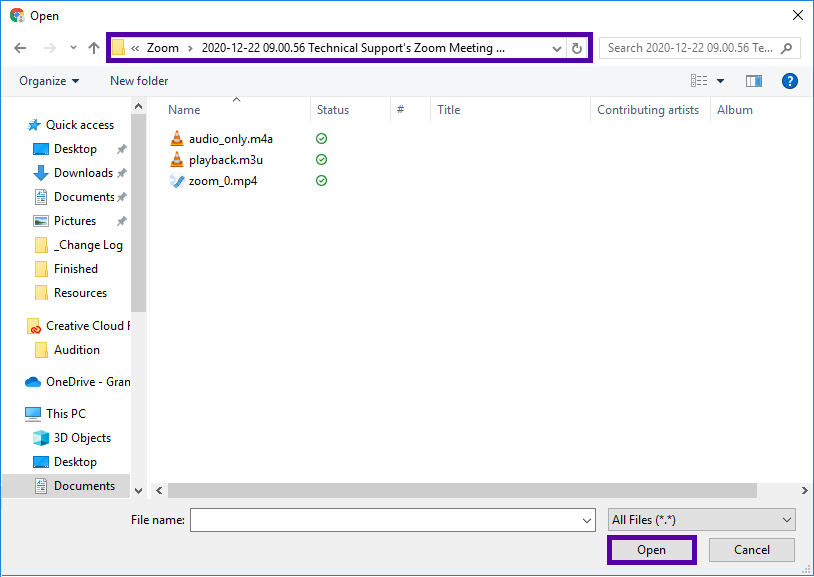Screen dimensions: 814x577
Task: Click the Forward navigation arrow
Action: tap(50, 48)
